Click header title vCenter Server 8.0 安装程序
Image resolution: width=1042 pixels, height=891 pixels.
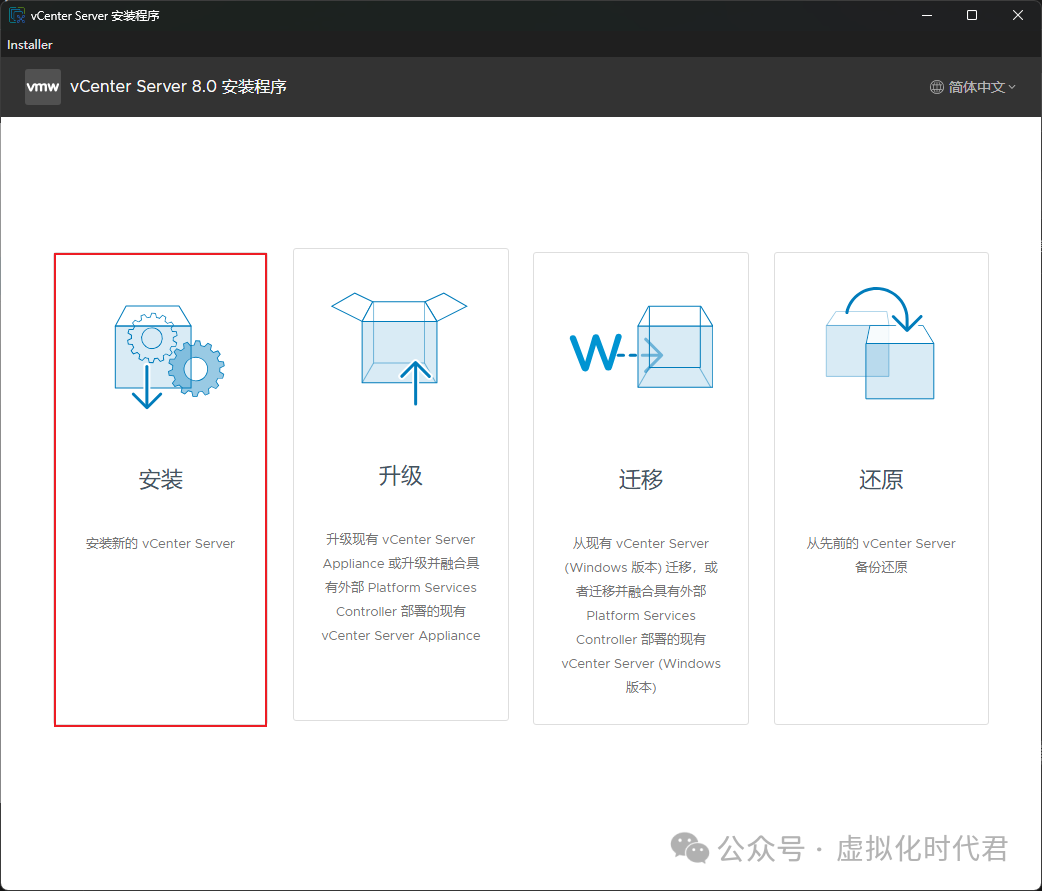point(178,87)
